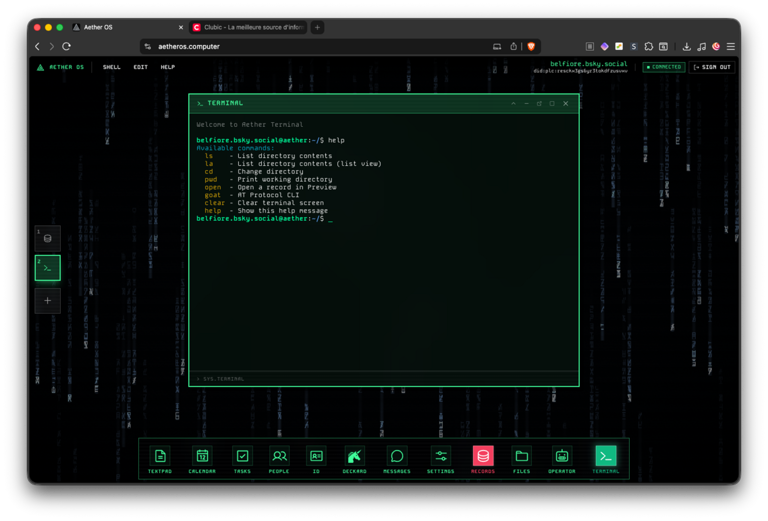Viewport: 768px width, 521px height.
Task: Reload the page
Action: click(x=67, y=47)
